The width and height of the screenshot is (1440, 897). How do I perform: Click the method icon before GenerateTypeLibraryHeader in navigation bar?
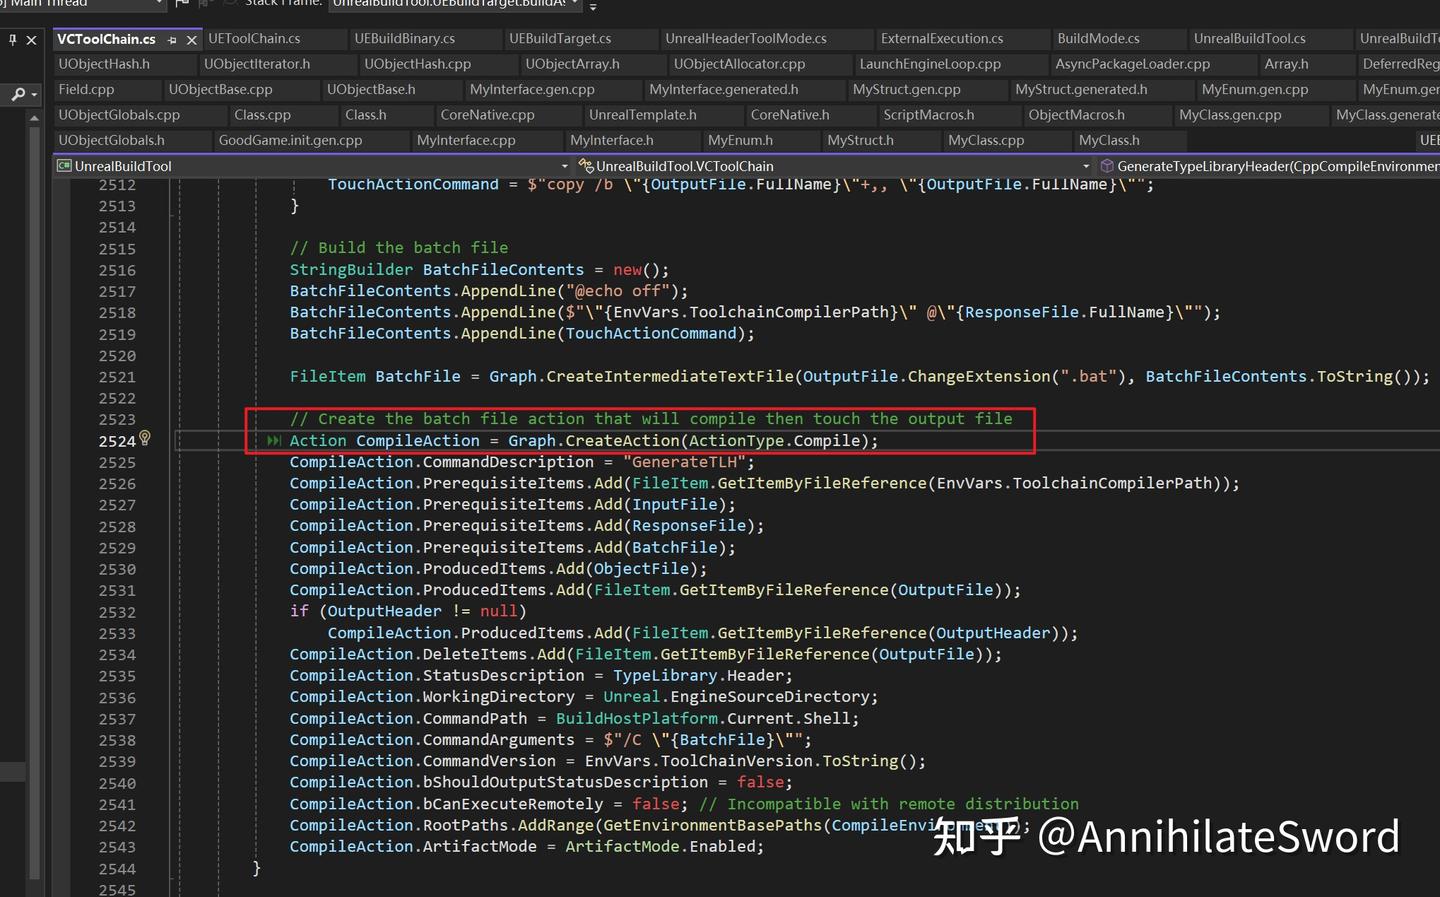pos(1107,166)
